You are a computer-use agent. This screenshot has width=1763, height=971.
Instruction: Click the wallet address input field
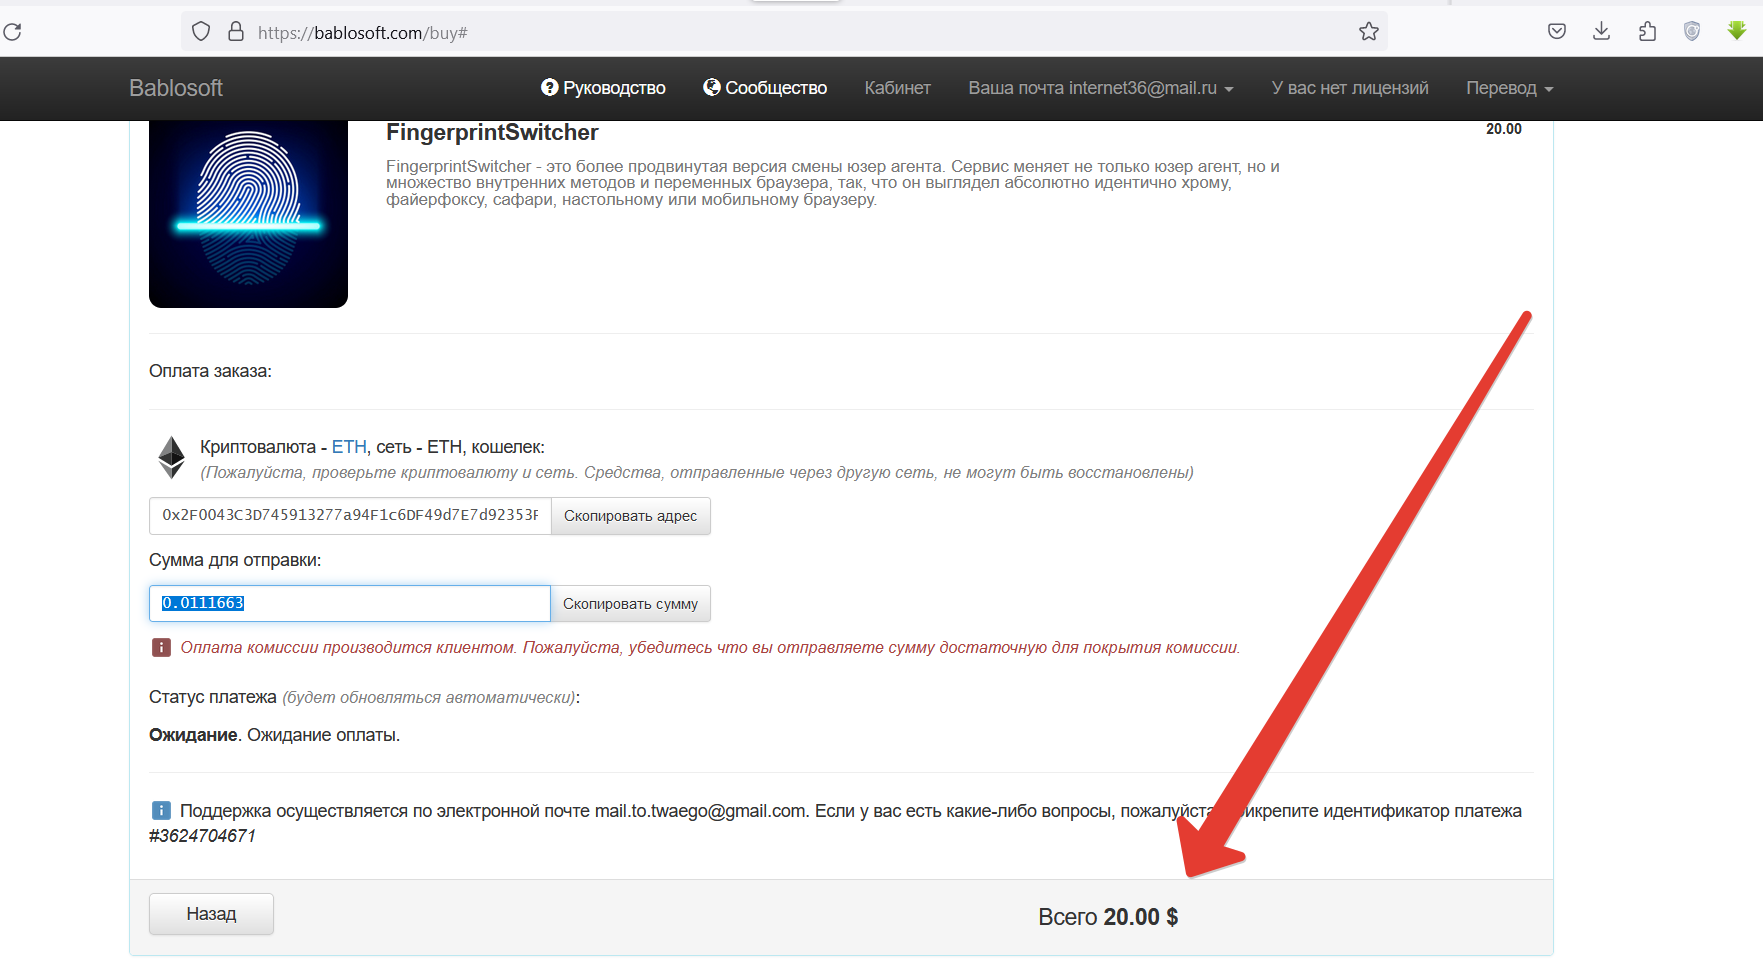pos(350,516)
